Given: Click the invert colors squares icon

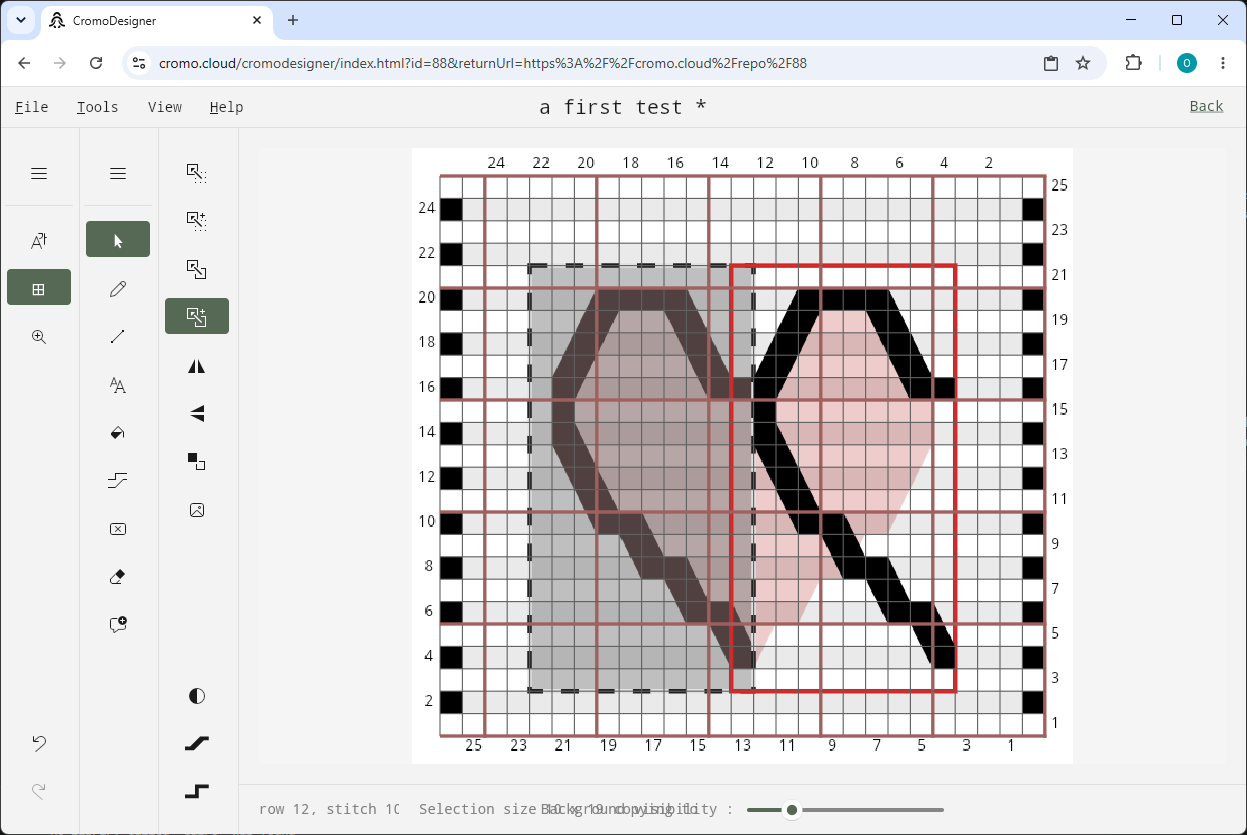Looking at the screenshot, I should coord(197,461).
